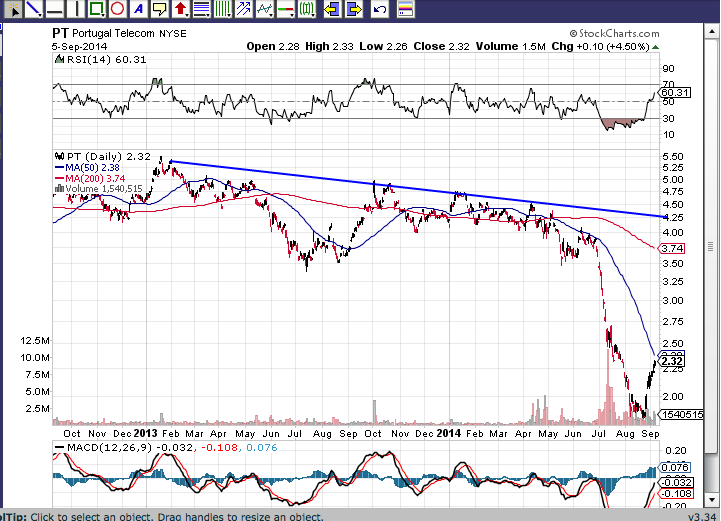Click the boxed 3.74 MA(200) price tag
This screenshot has width=721, height=521.
[x=672, y=249]
